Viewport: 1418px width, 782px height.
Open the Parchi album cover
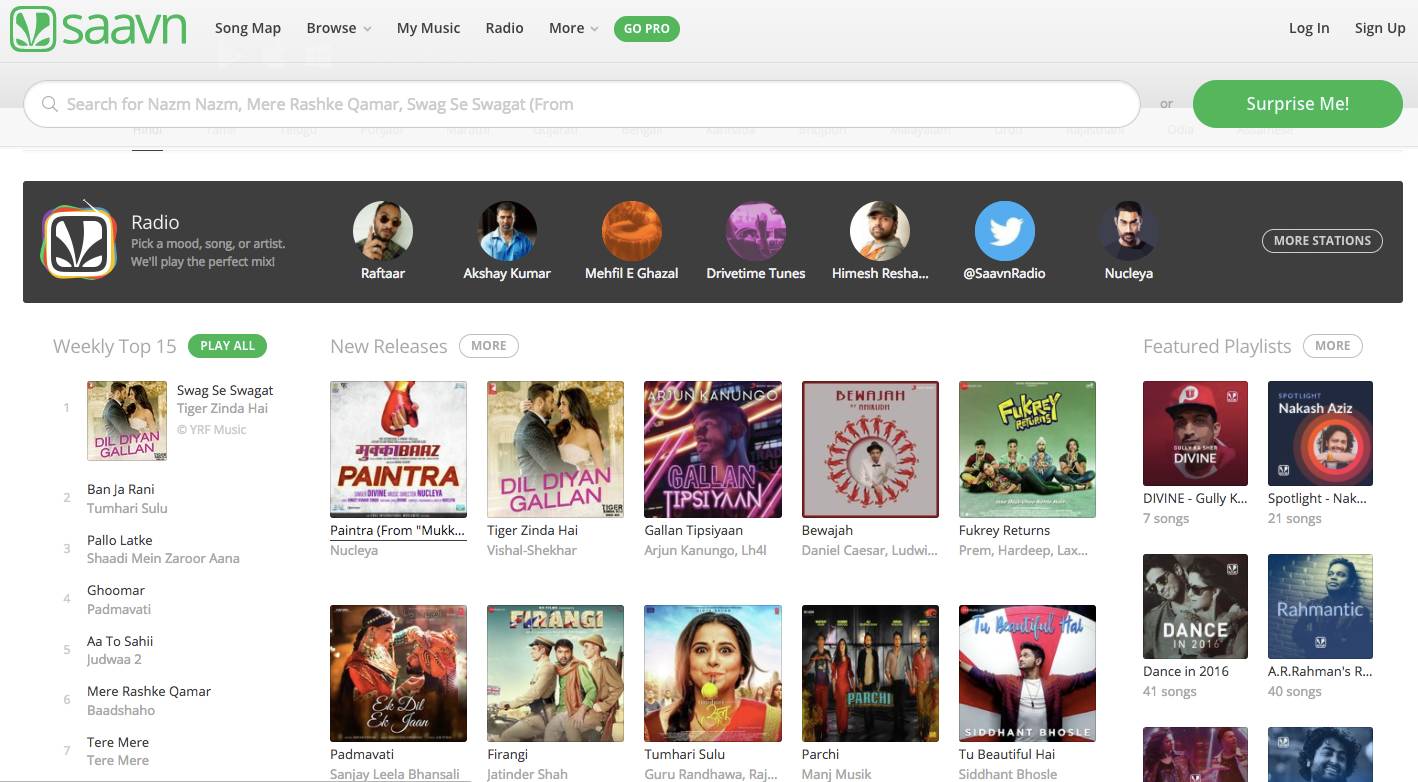click(870, 673)
